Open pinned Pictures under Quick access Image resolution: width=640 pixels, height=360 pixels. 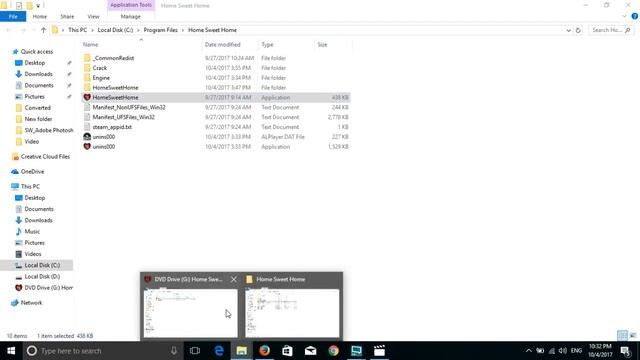point(34,96)
